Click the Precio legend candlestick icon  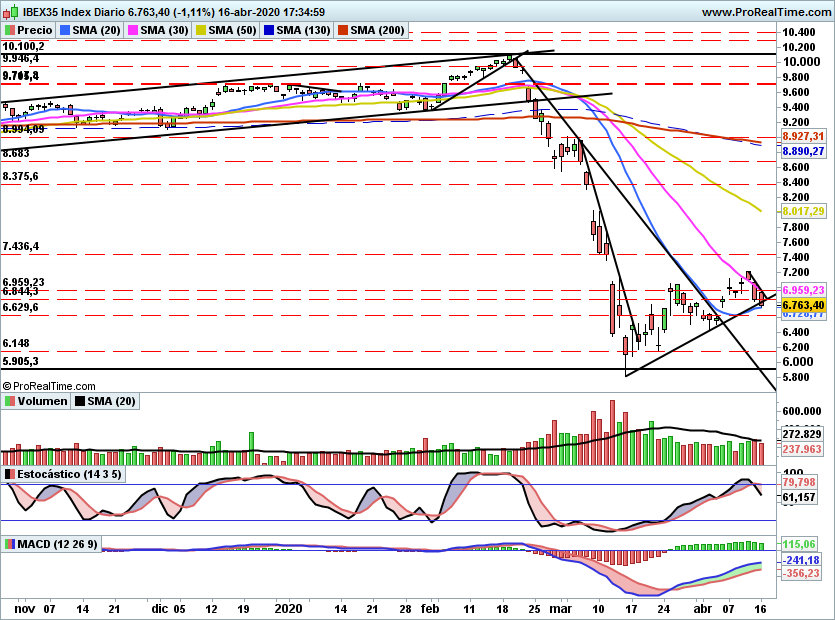click(x=9, y=30)
